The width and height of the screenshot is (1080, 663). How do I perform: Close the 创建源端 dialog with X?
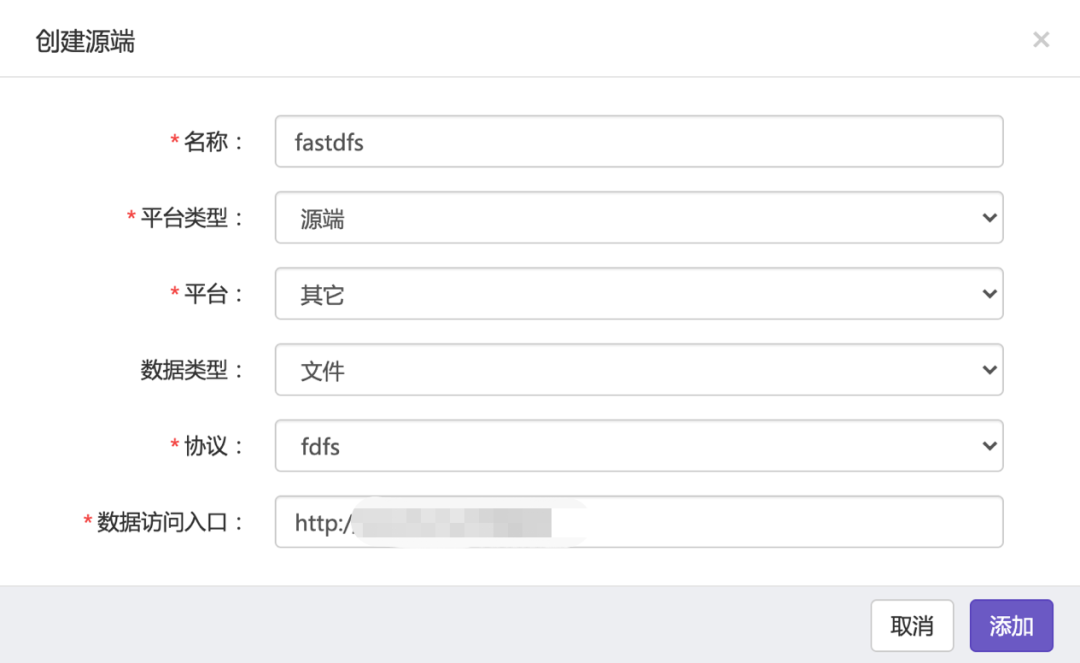tap(1041, 40)
